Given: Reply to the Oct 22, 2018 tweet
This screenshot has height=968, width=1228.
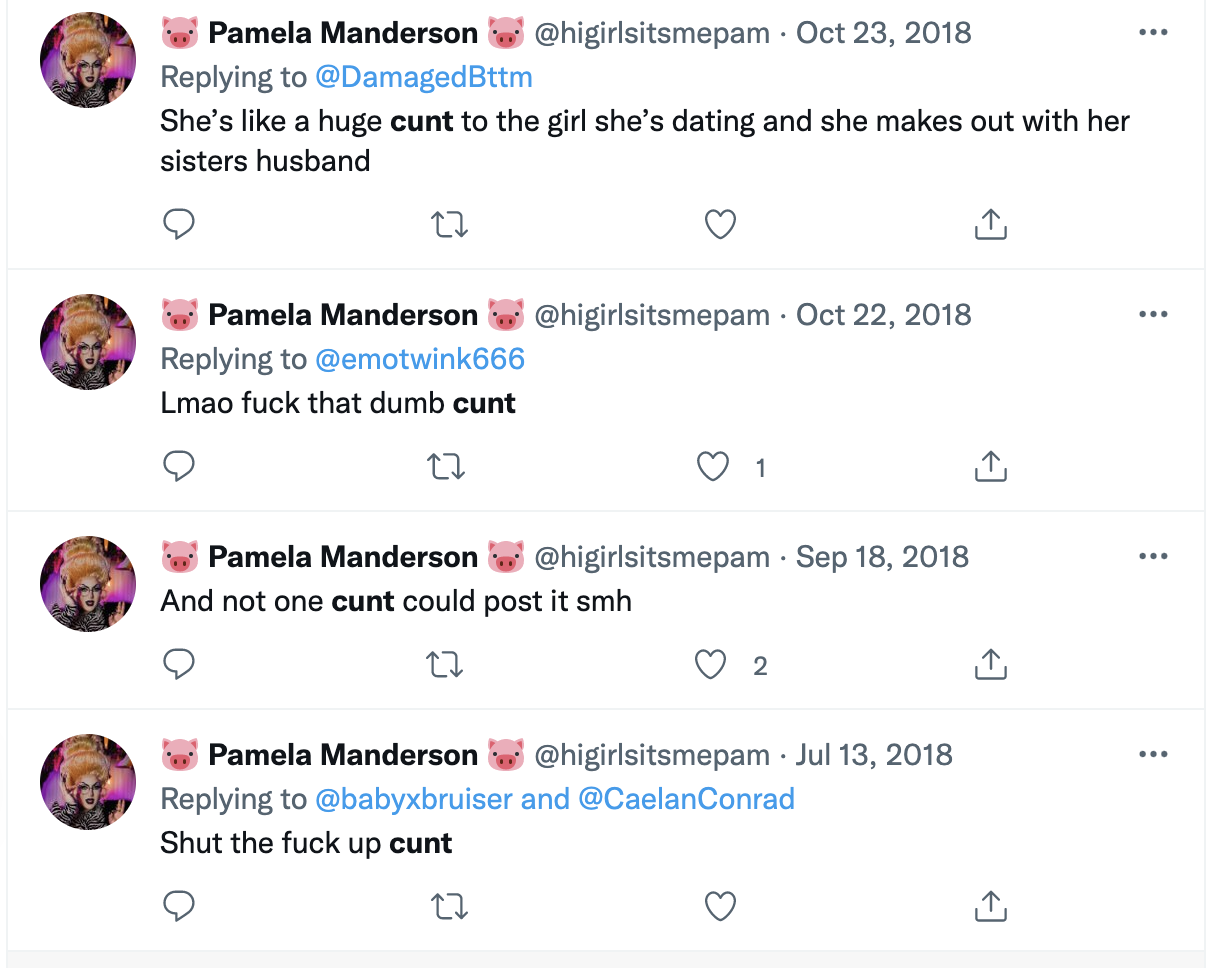Looking at the screenshot, I should [178, 467].
